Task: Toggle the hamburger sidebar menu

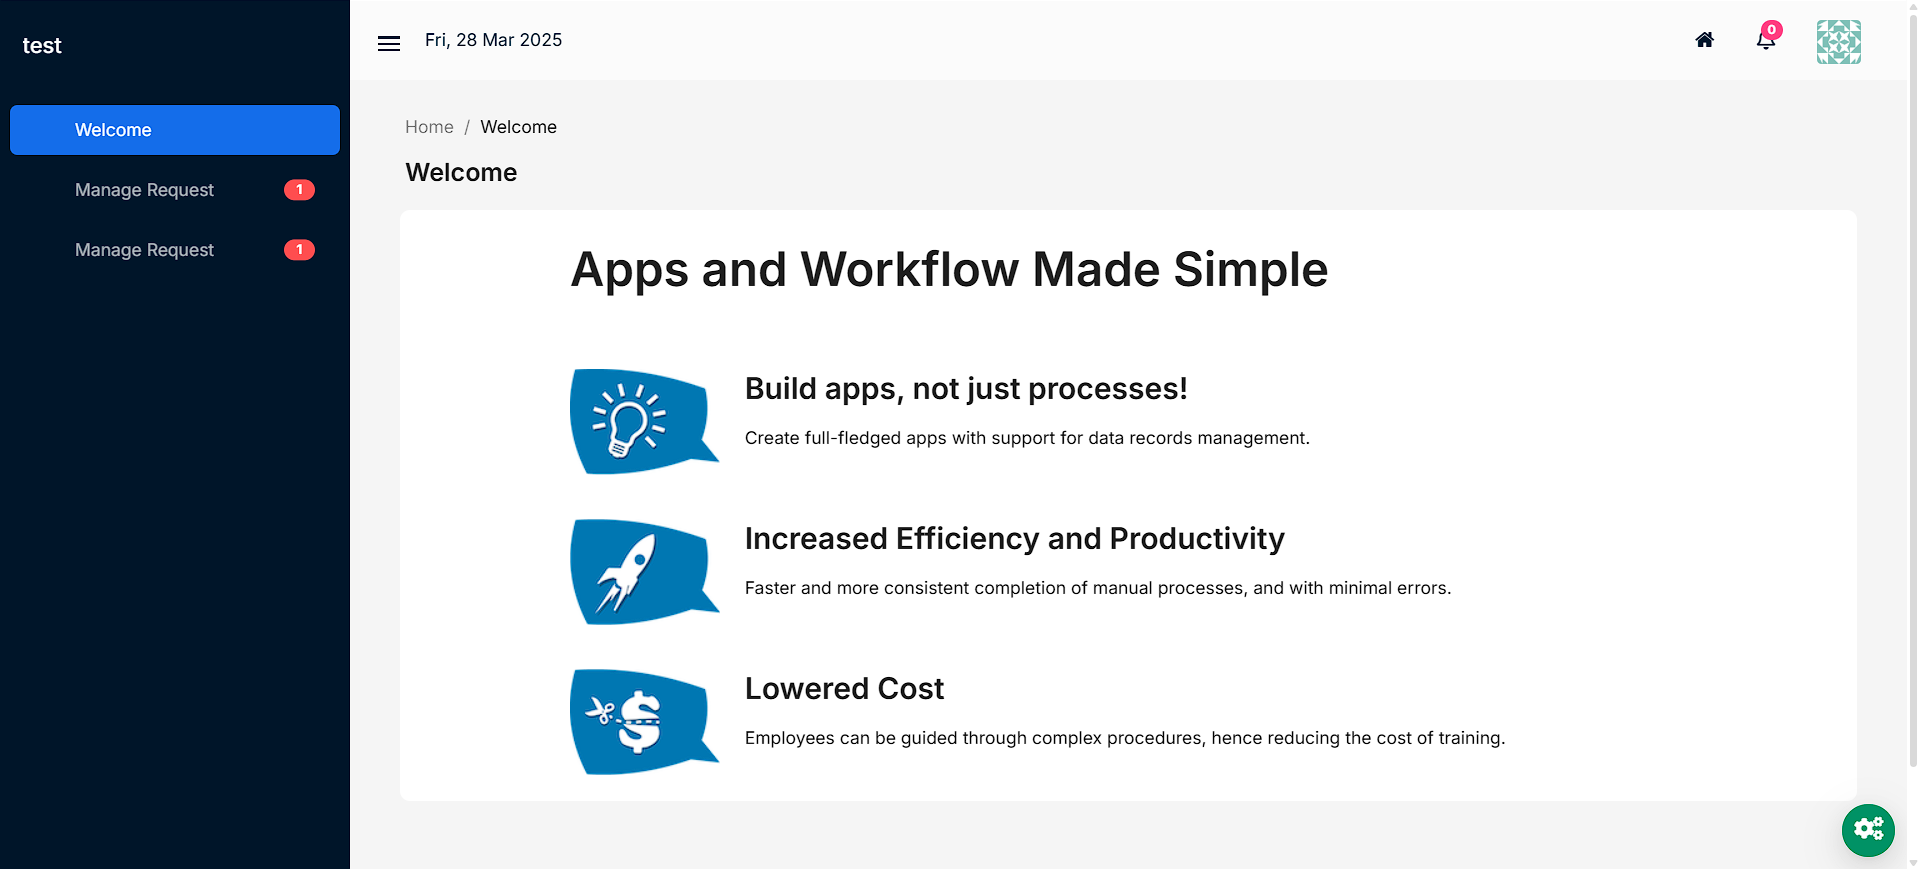Action: [x=389, y=43]
